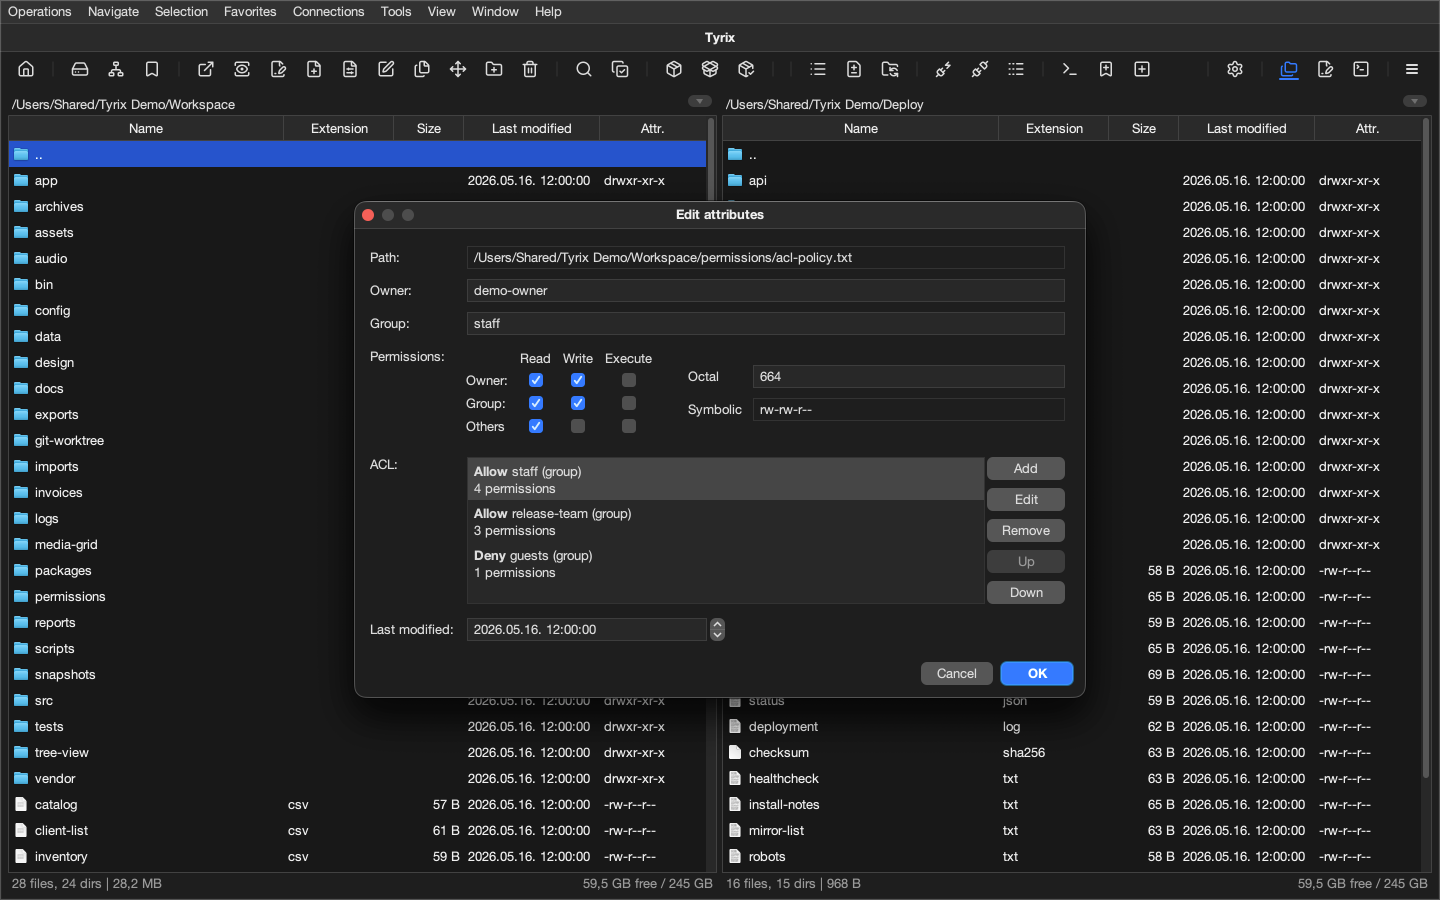
Task: Select the Deny guests ACL entry
Action: pos(726,564)
